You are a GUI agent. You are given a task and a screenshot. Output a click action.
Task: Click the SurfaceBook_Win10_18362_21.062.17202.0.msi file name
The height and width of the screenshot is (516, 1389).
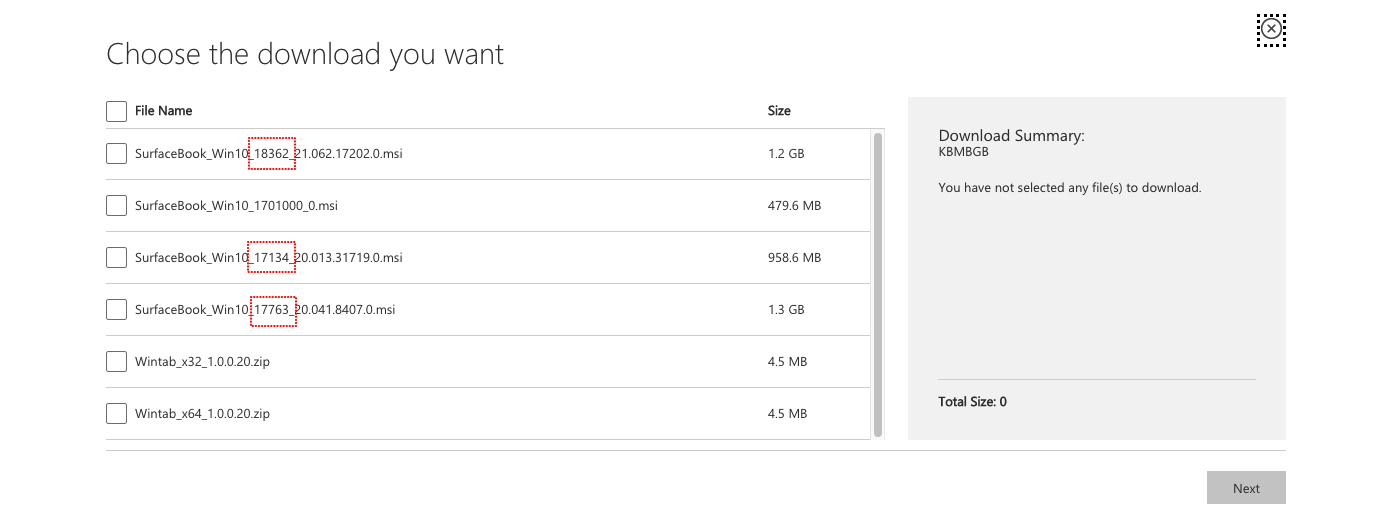click(268, 154)
